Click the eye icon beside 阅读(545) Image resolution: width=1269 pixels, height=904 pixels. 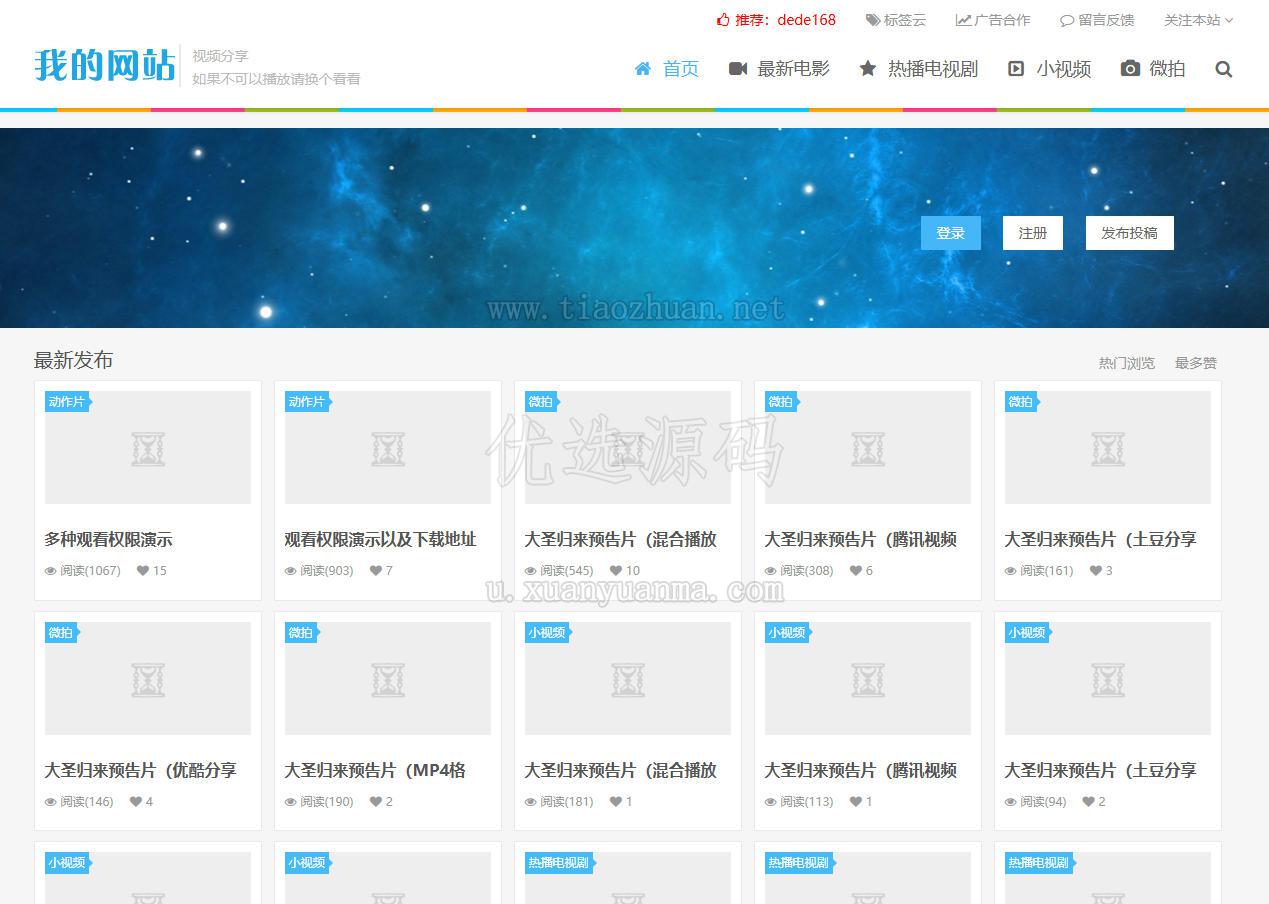(x=531, y=571)
